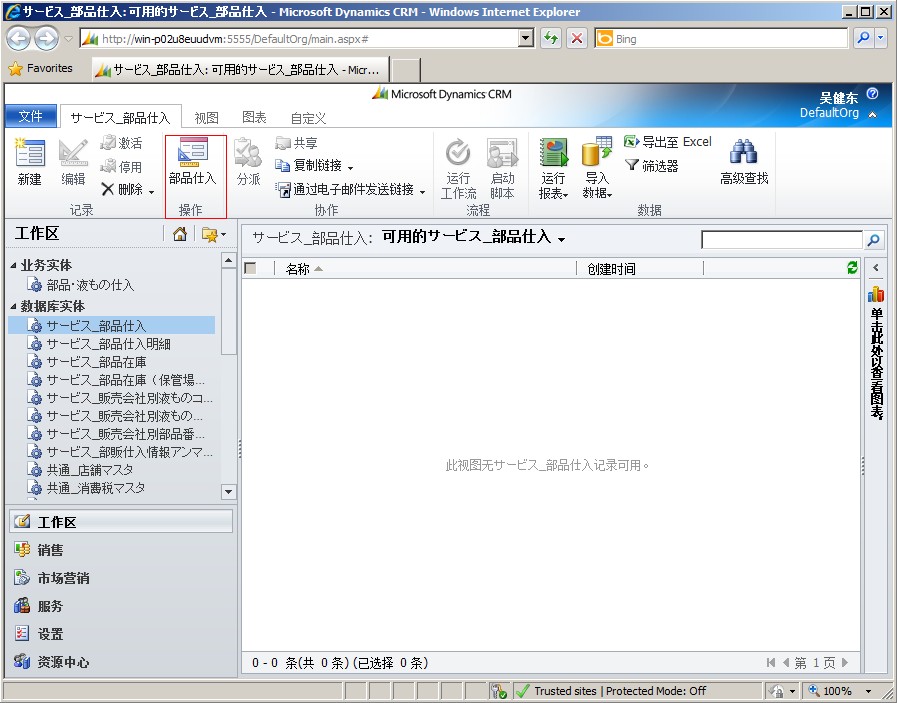Collapse the ribbon with the arrow near DefaultOrg

(x=872, y=114)
